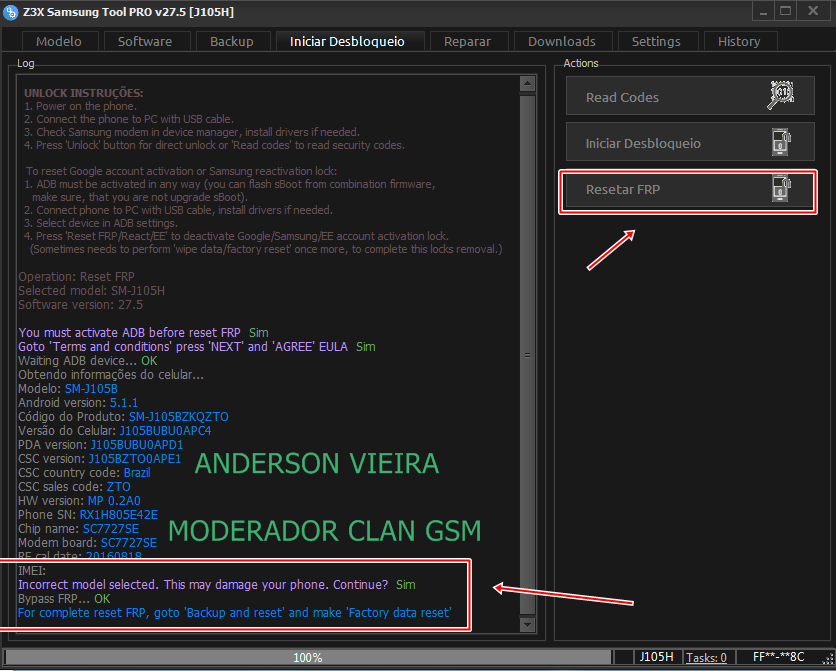
Task: Go to the Reparar tab
Action: tap(468, 42)
